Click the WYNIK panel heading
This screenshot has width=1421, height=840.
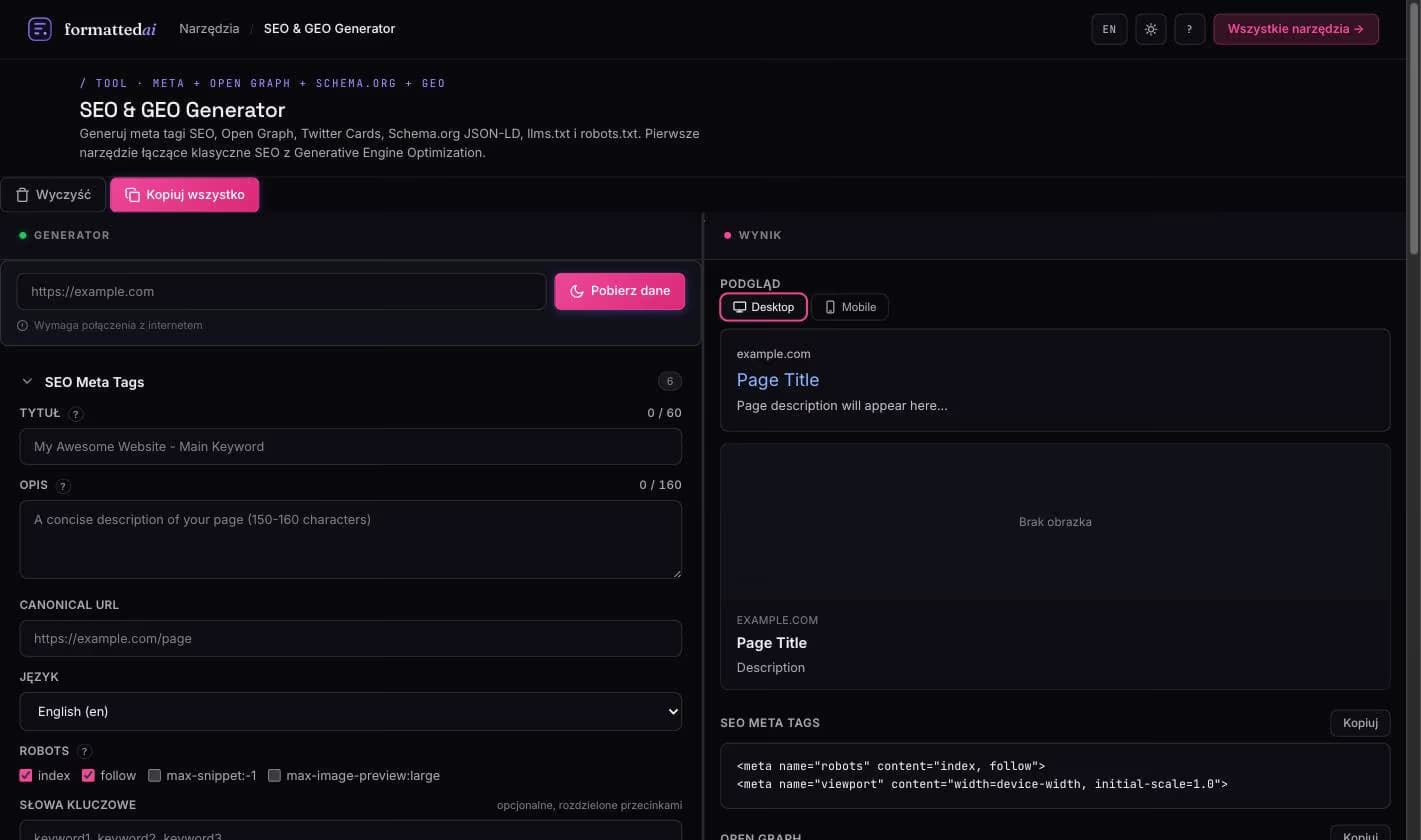[x=760, y=235]
